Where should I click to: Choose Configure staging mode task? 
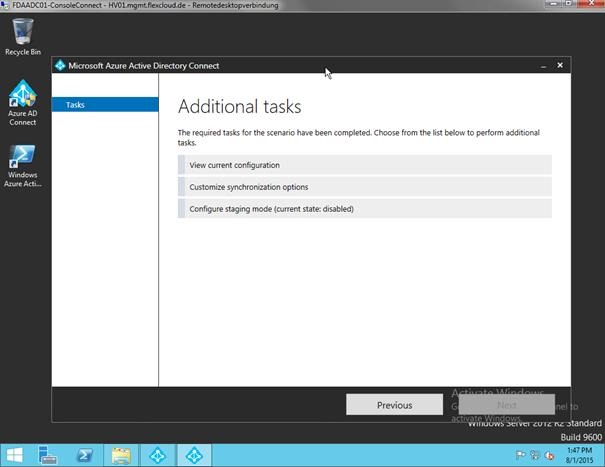[x=365, y=209]
